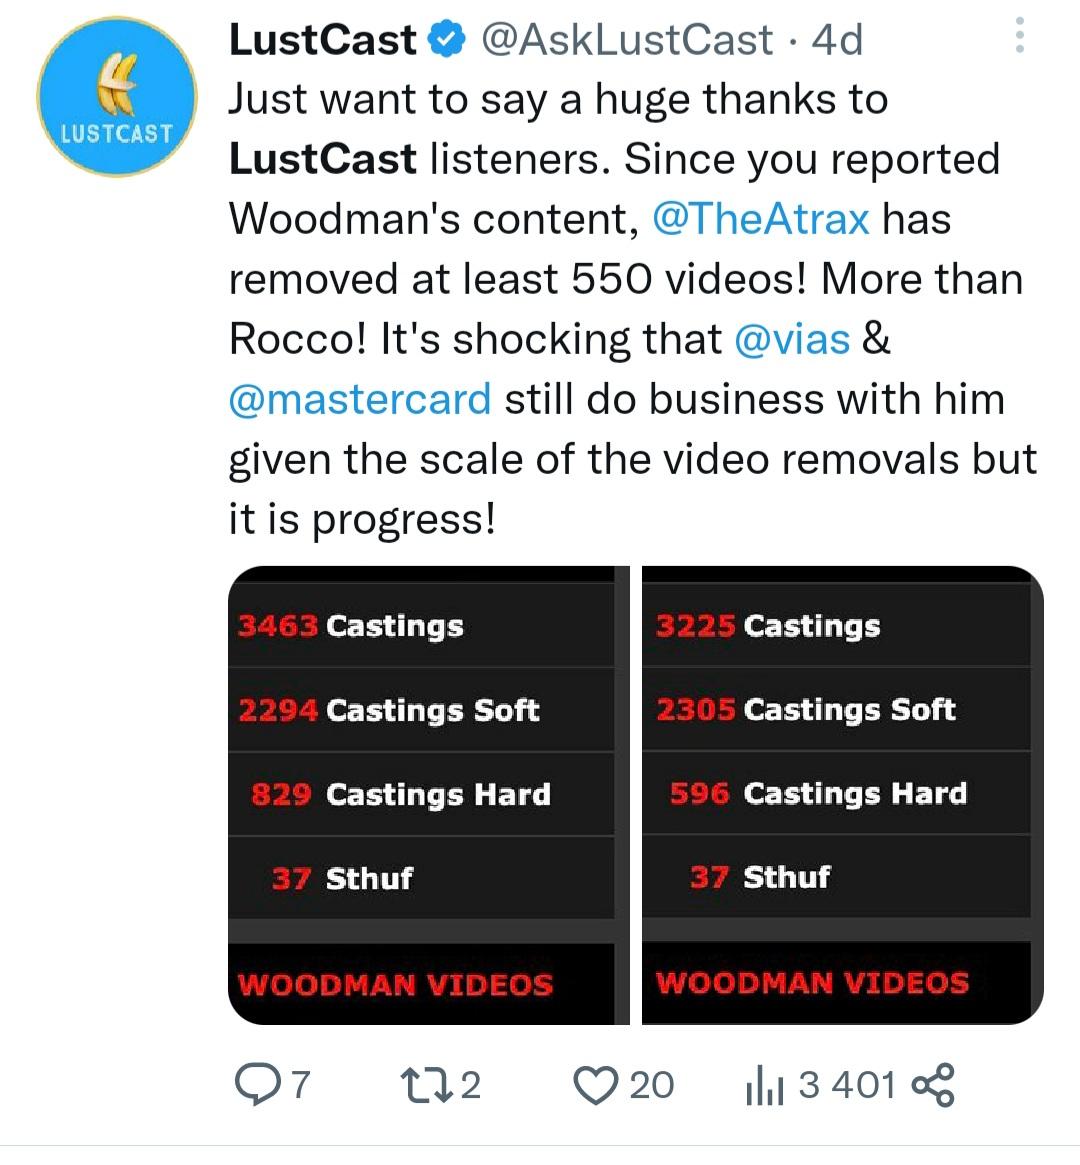The width and height of the screenshot is (1080, 1165).
Task: Click the @AskLustCast handle
Action: tap(627, 40)
